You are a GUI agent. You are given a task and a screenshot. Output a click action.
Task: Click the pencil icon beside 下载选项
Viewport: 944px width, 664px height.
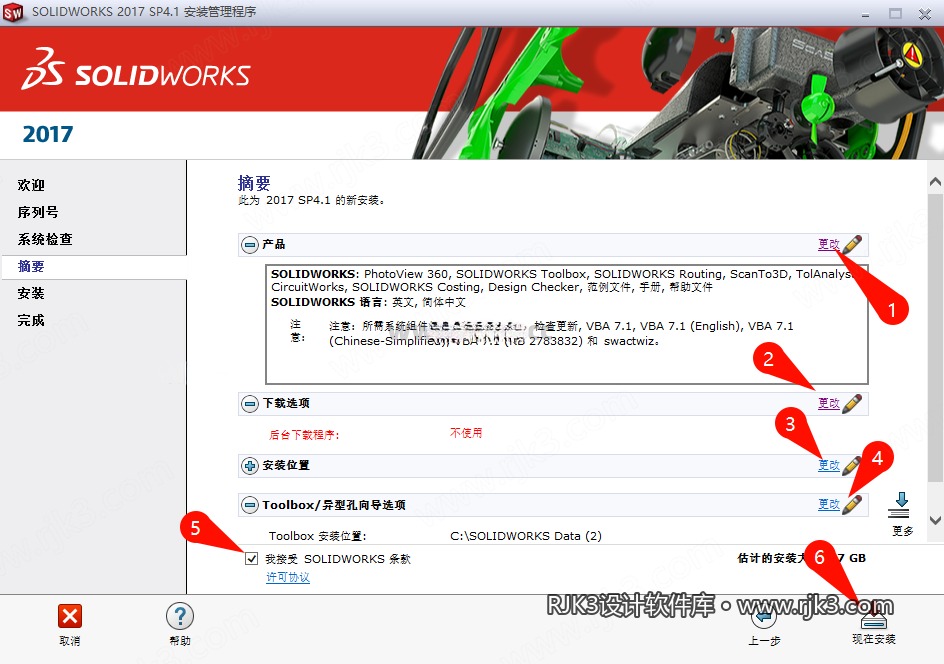(852, 403)
